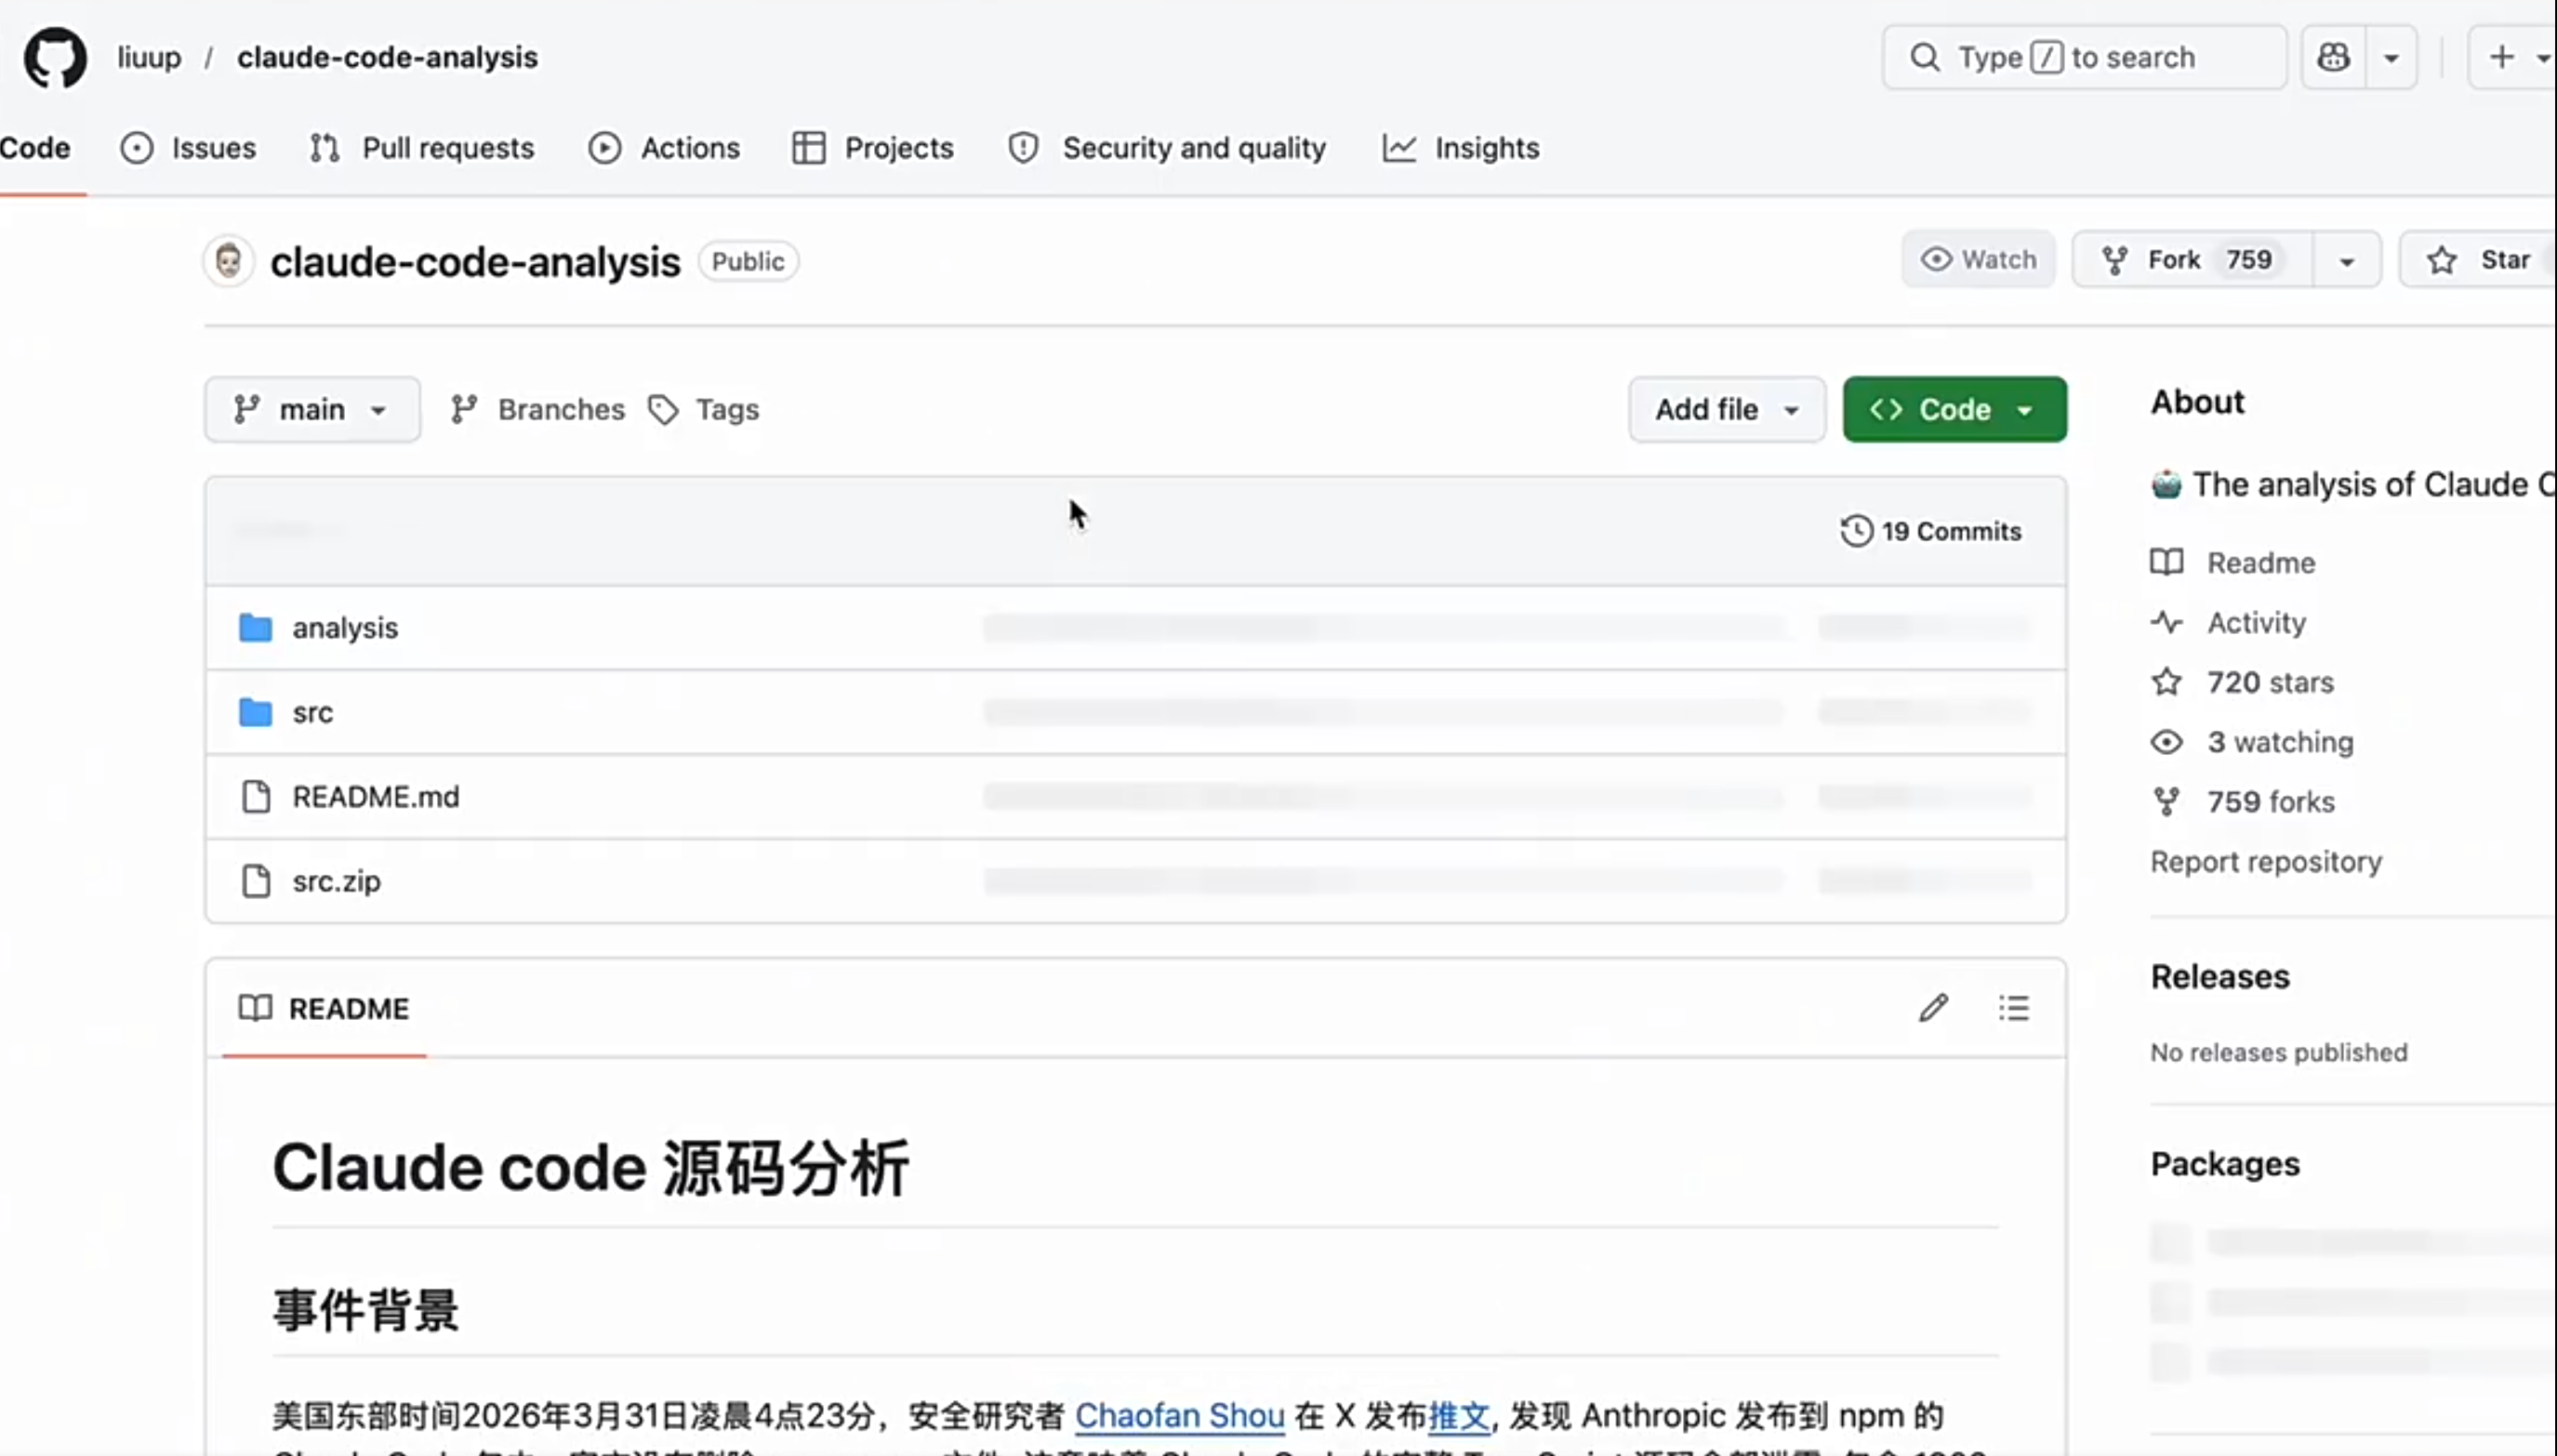The image size is (2557, 1456).
Task: Open the liuup user profile link
Action: point(149,58)
